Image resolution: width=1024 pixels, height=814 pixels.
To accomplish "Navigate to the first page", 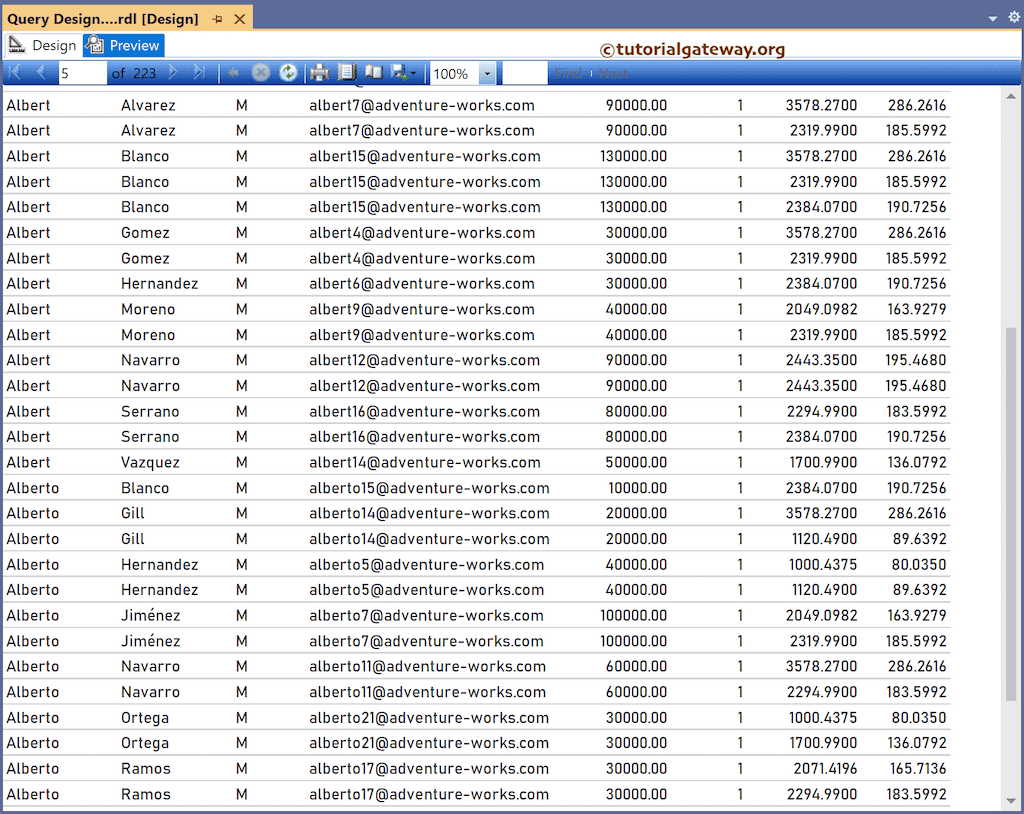I will pos(14,72).
